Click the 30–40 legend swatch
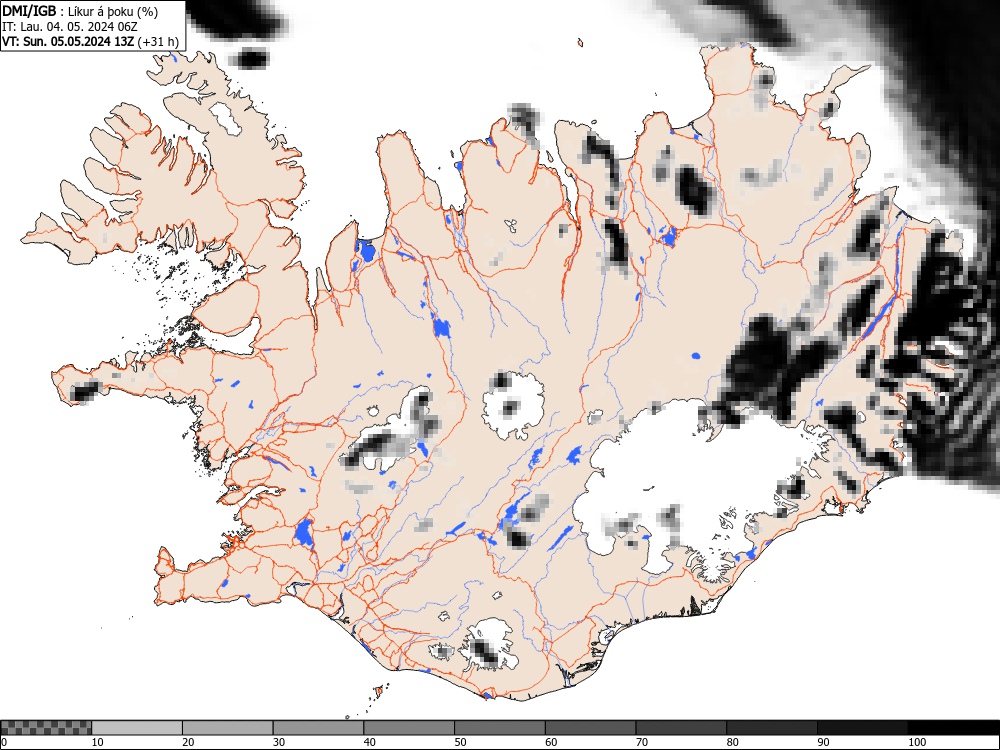Screen dimensions: 1000x750 318,728
